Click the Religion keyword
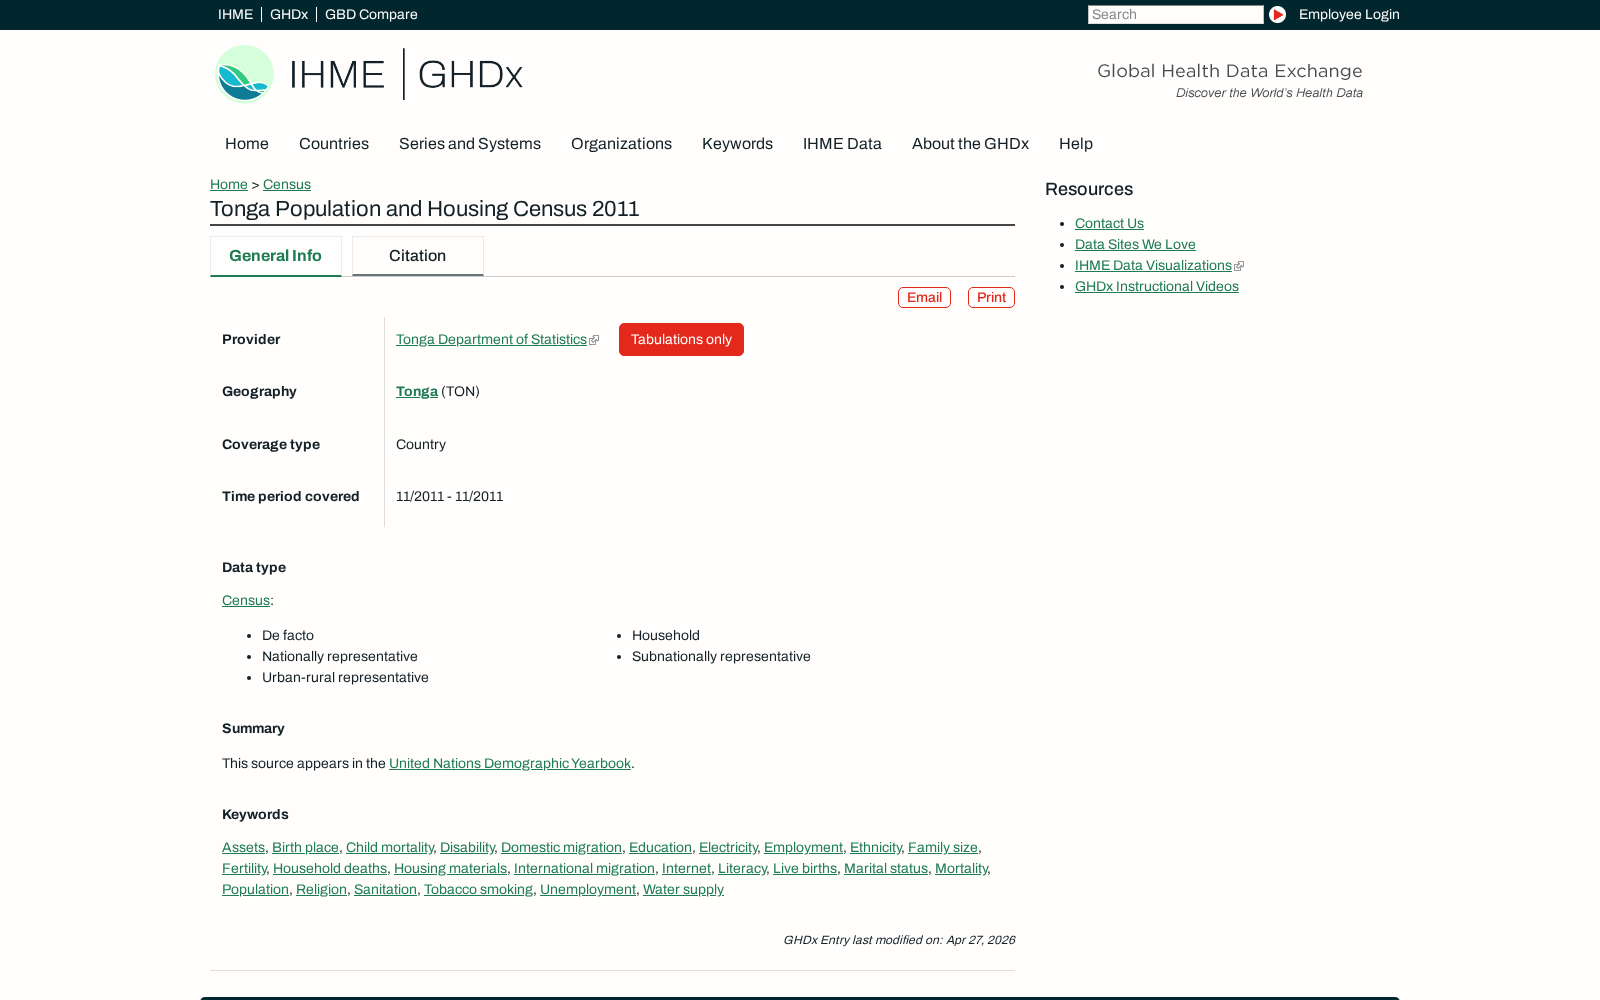This screenshot has width=1600, height=1000. tap(321, 889)
